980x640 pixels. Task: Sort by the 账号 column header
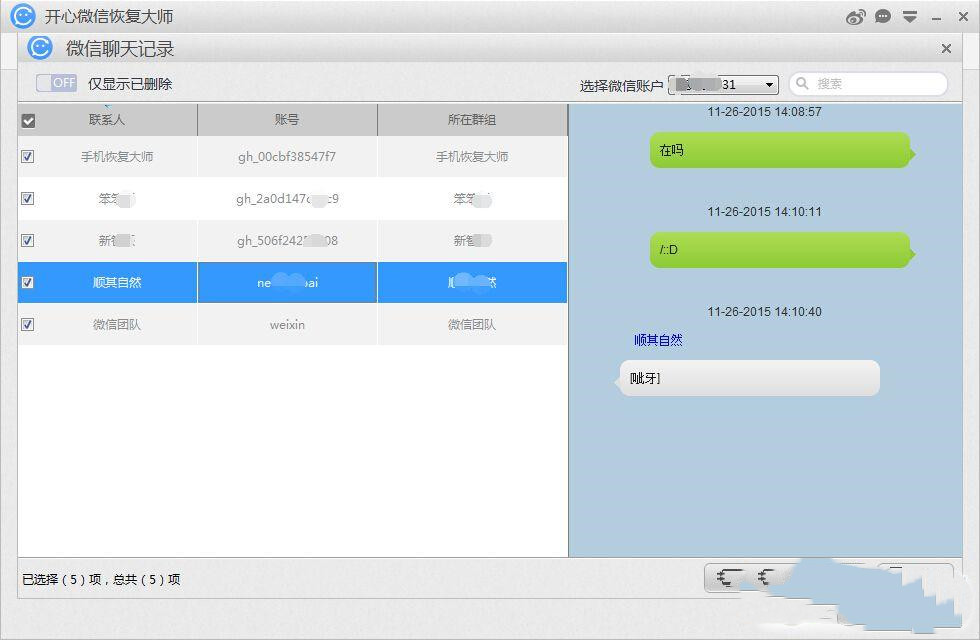pyautogui.click(x=288, y=119)
